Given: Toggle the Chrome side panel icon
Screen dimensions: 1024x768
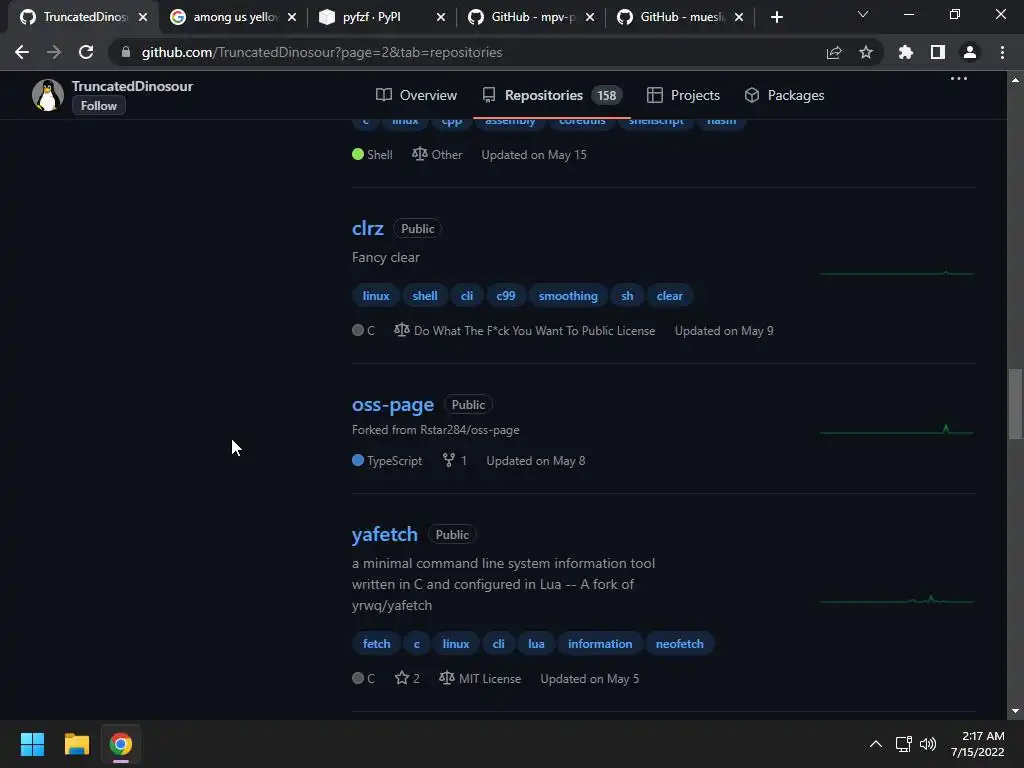Looking at the screenshot, I should click(938, 52).
